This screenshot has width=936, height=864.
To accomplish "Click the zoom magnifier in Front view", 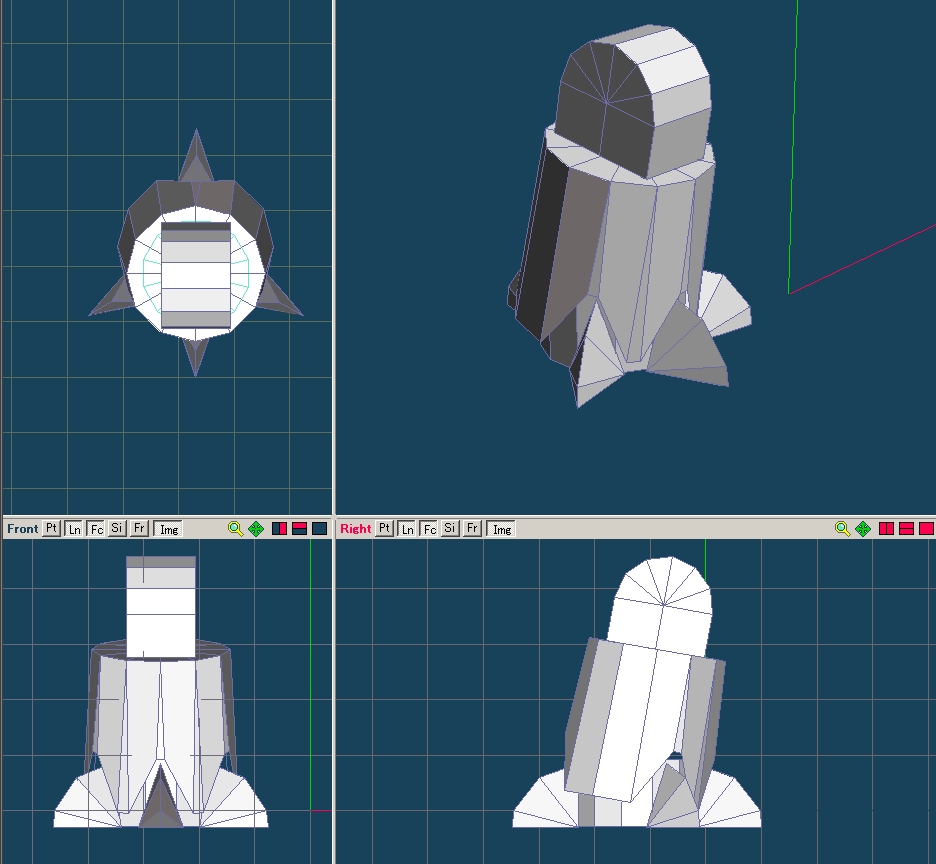I will tap(236, 528).
